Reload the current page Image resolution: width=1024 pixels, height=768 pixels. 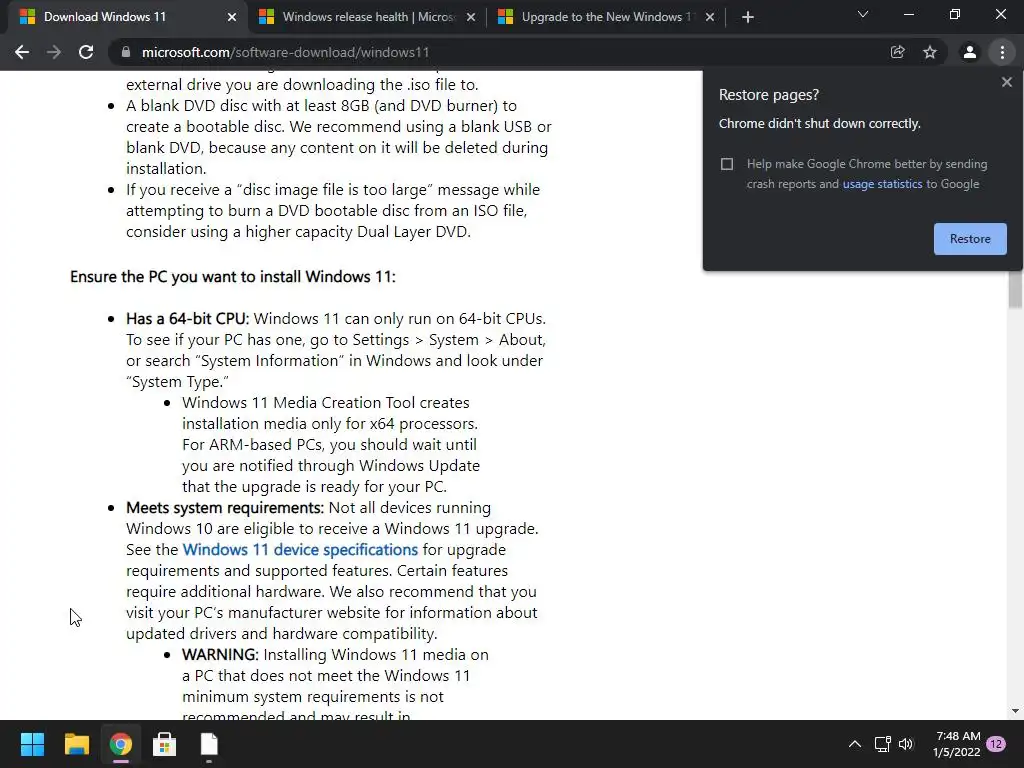tap(86, 52)
